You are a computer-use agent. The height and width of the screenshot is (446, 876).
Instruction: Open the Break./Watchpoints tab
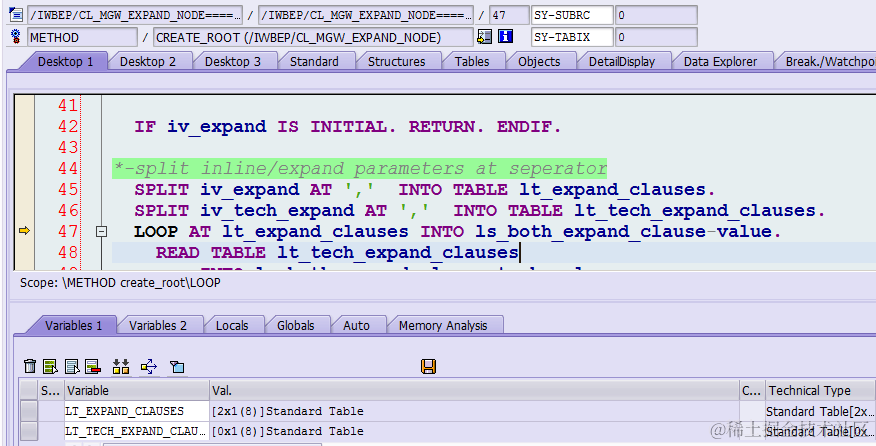point(829,61)
